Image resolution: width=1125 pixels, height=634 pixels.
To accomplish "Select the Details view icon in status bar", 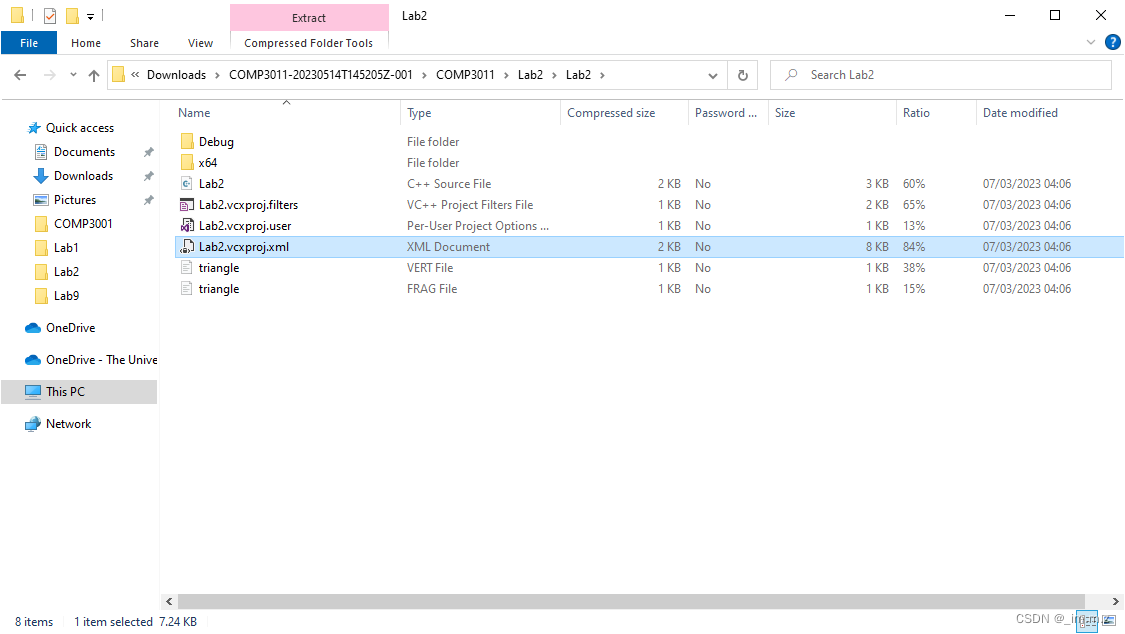I will (x=1087, y=621).
